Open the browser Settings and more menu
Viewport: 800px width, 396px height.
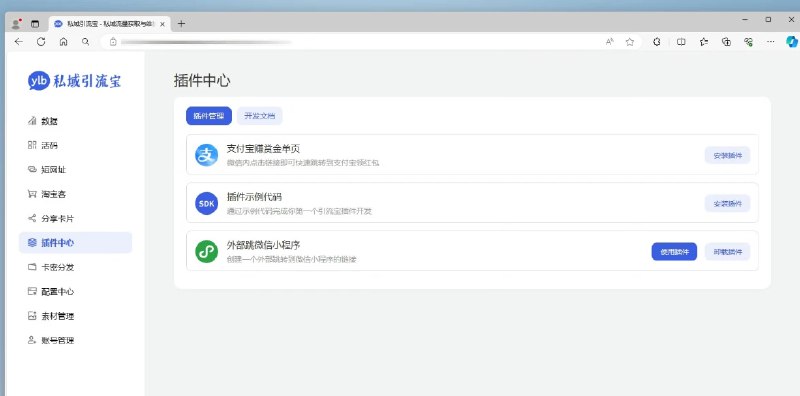[771, 42]
